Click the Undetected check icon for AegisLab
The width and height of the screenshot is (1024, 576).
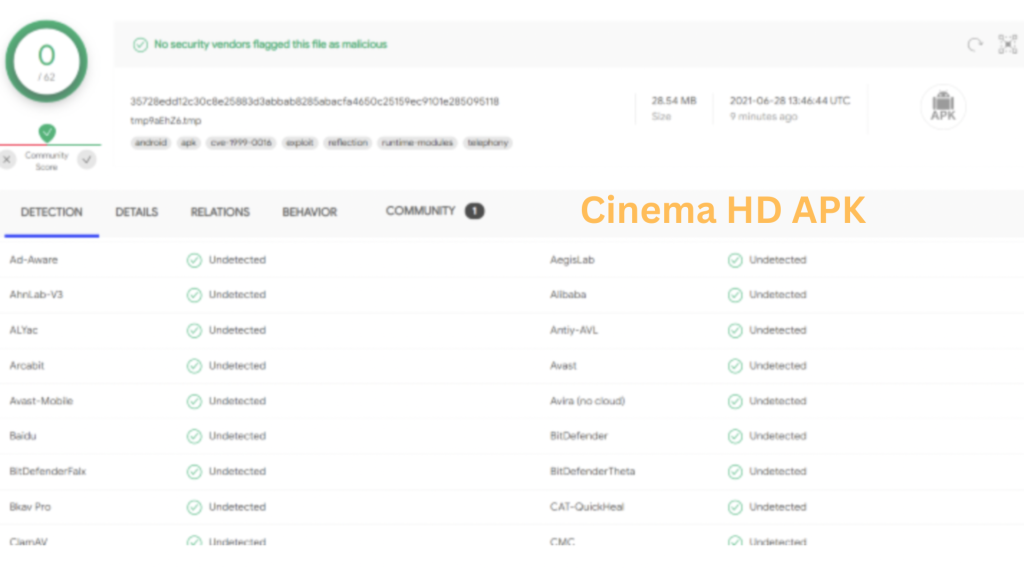point(735,261)
